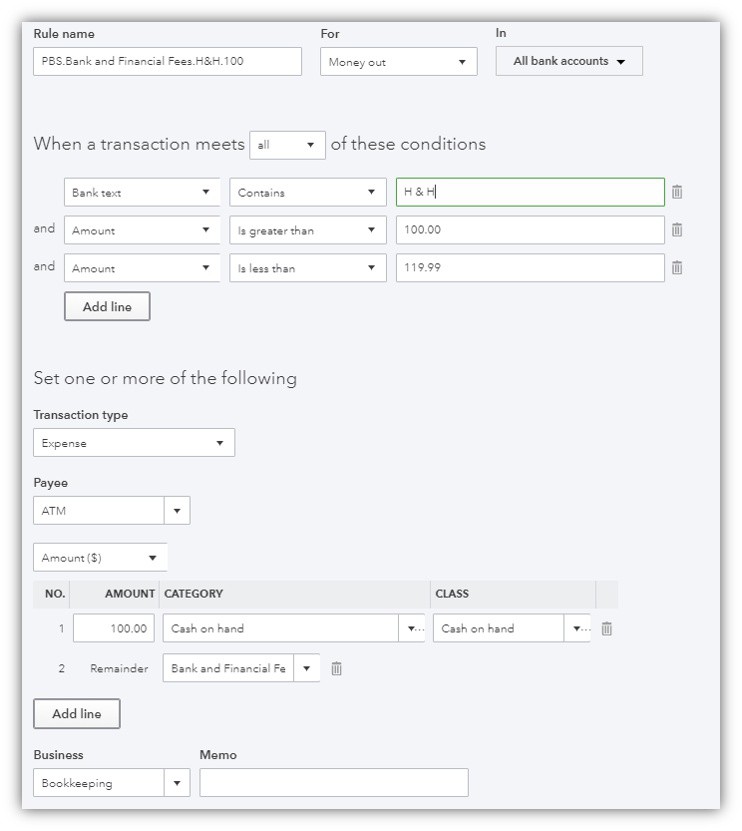Click the 119.99 condition value field

tap(530, 268)
